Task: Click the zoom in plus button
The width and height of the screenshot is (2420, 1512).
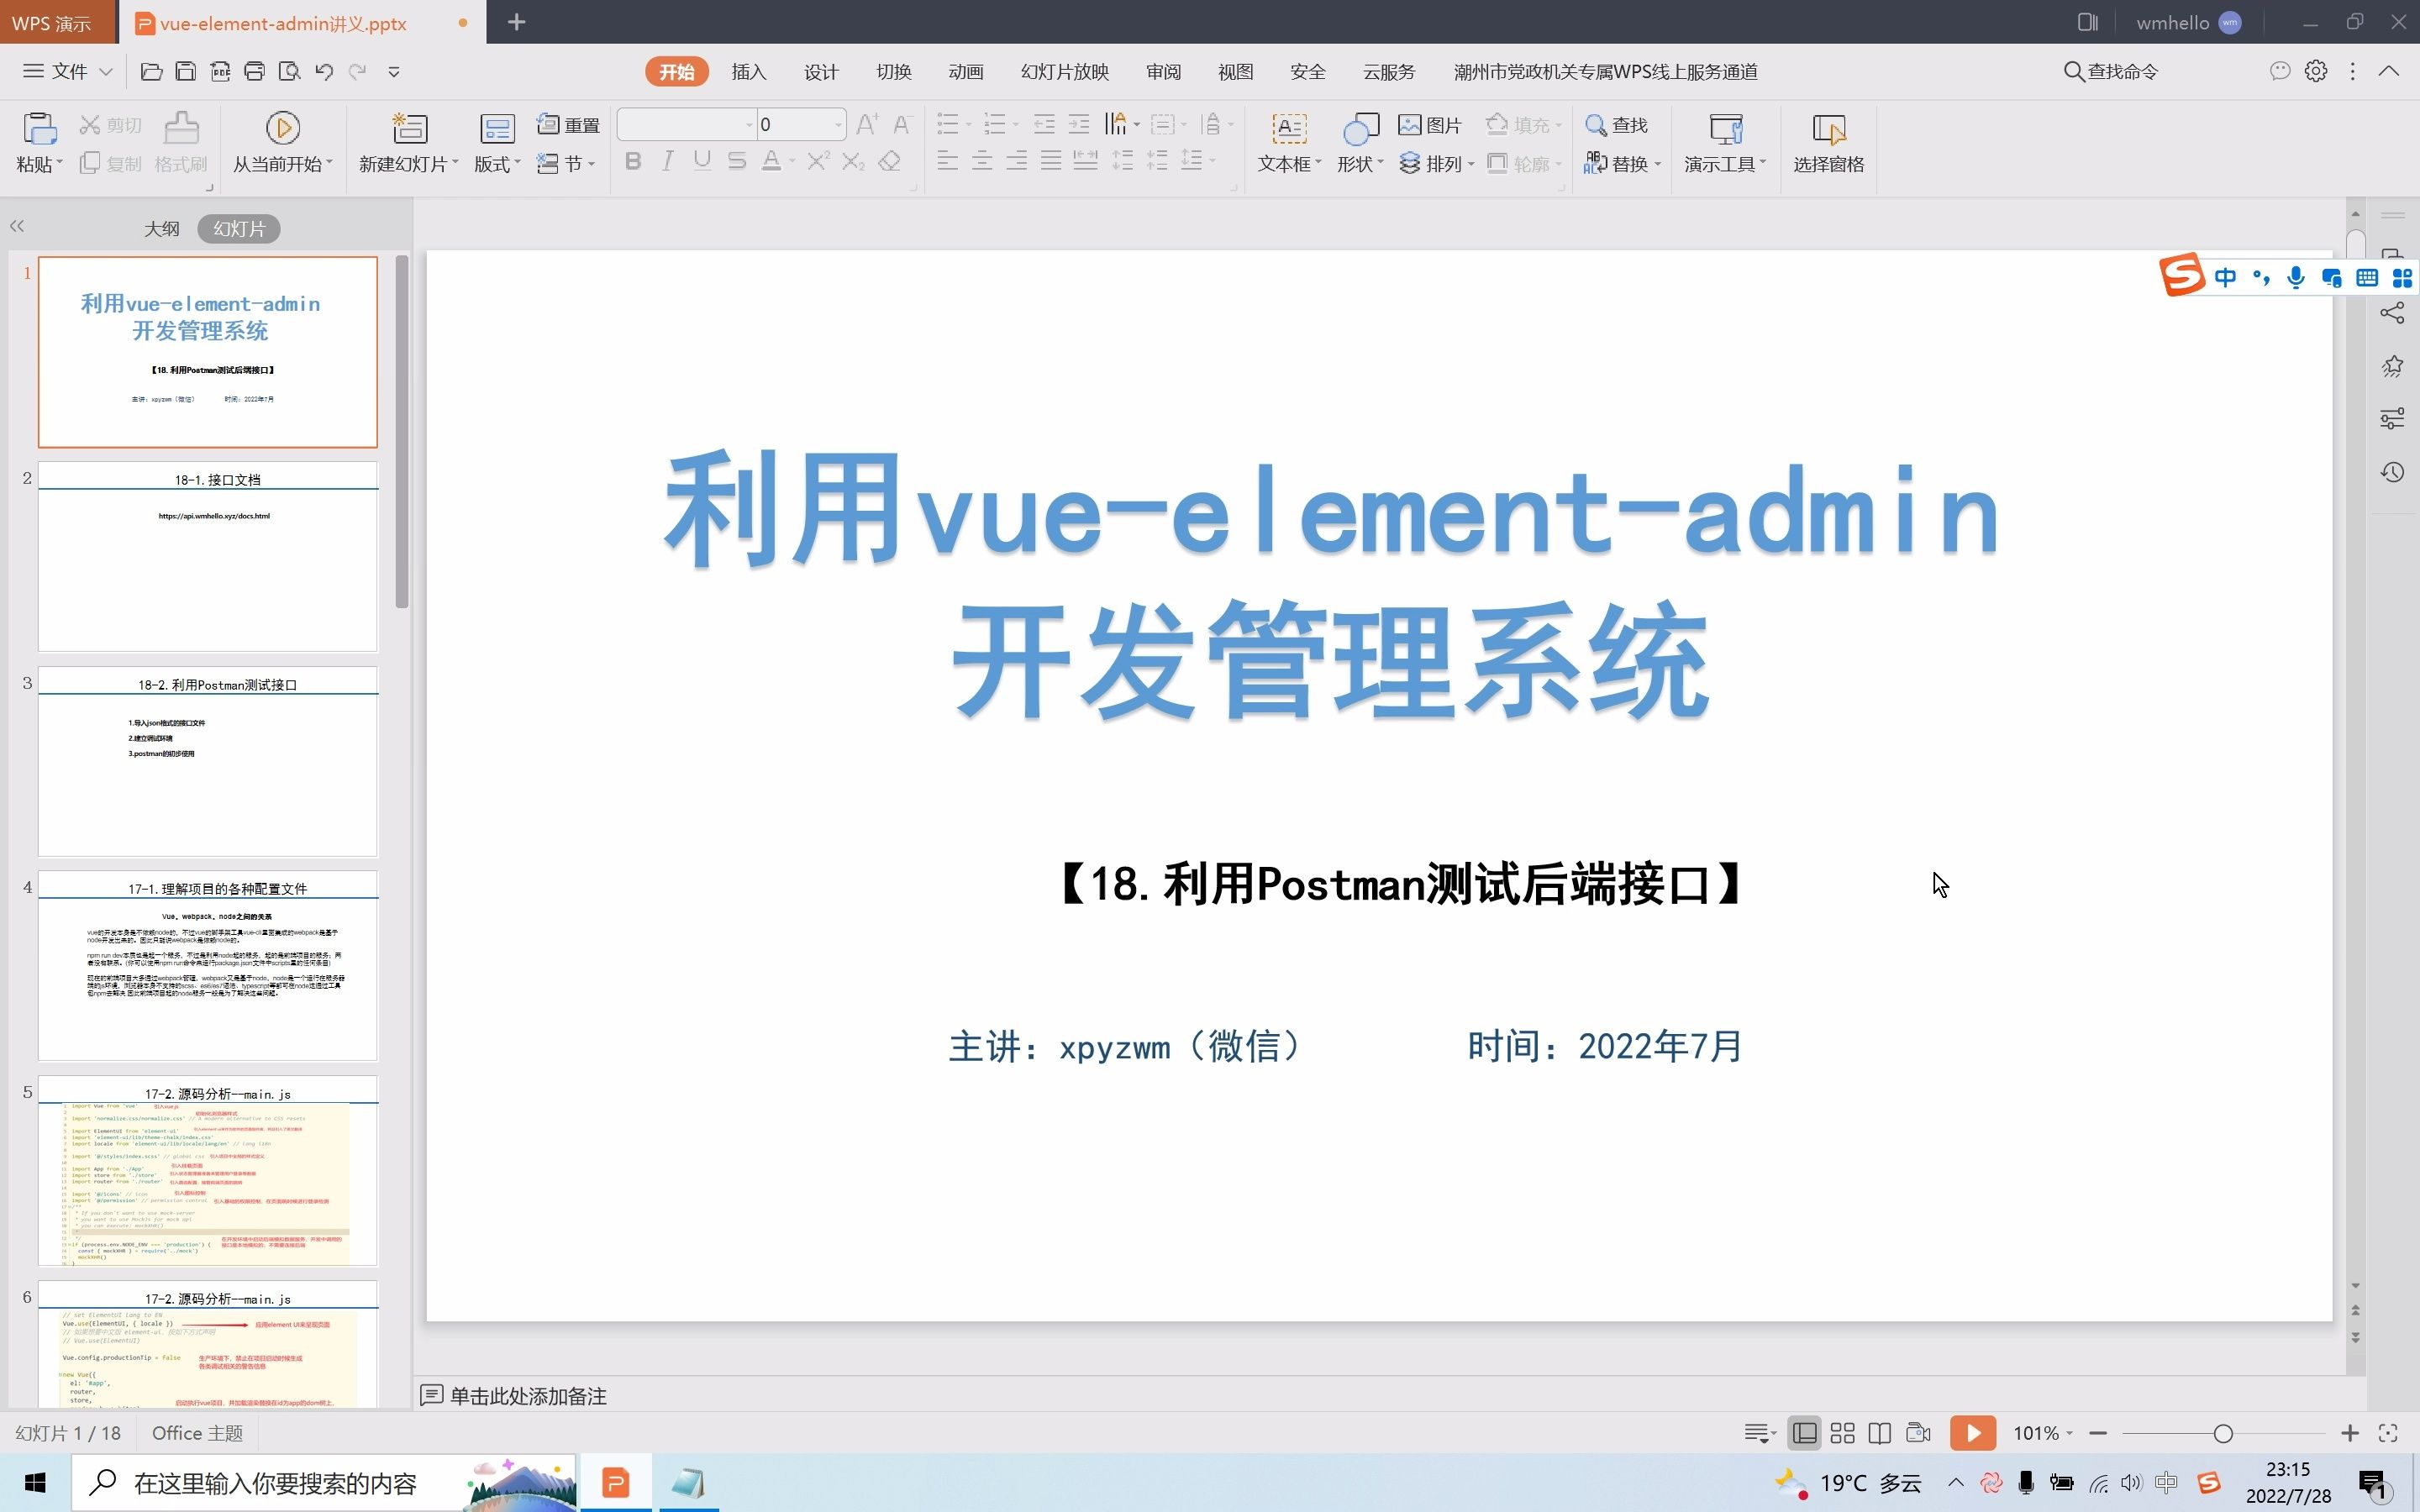Action: [2350, 1433]
